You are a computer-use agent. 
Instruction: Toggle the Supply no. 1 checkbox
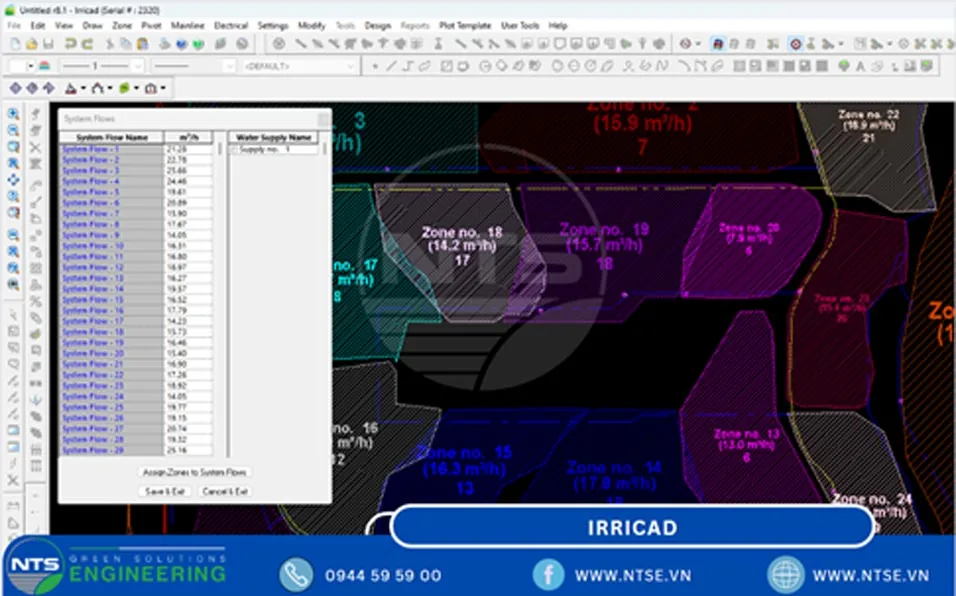[x=234, y=149]
